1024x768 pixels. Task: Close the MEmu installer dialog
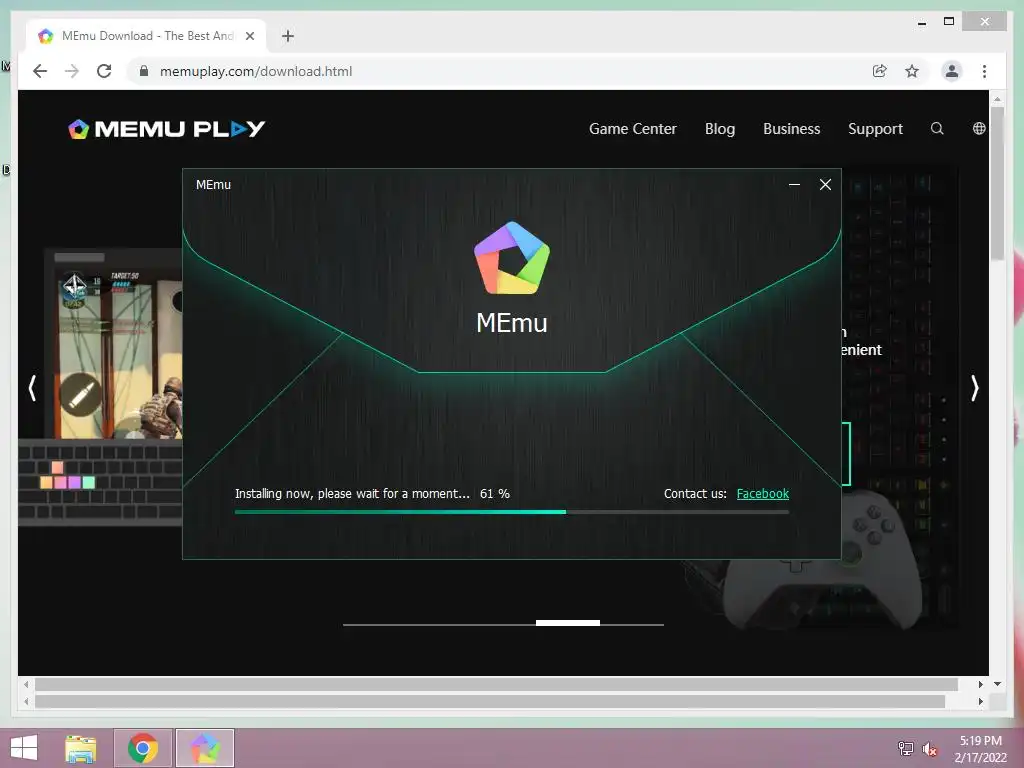coord(825,185)
